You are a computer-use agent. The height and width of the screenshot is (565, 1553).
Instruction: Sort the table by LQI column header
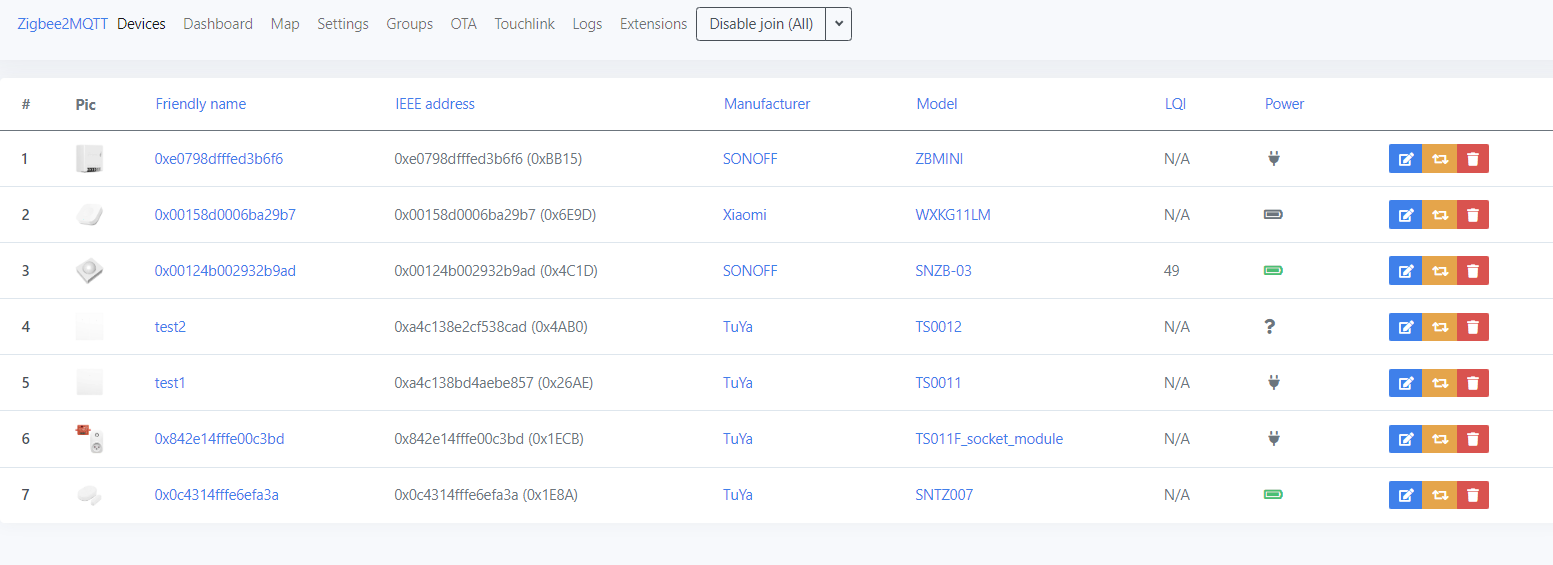pyautogui.click(x=1175, y=104)
